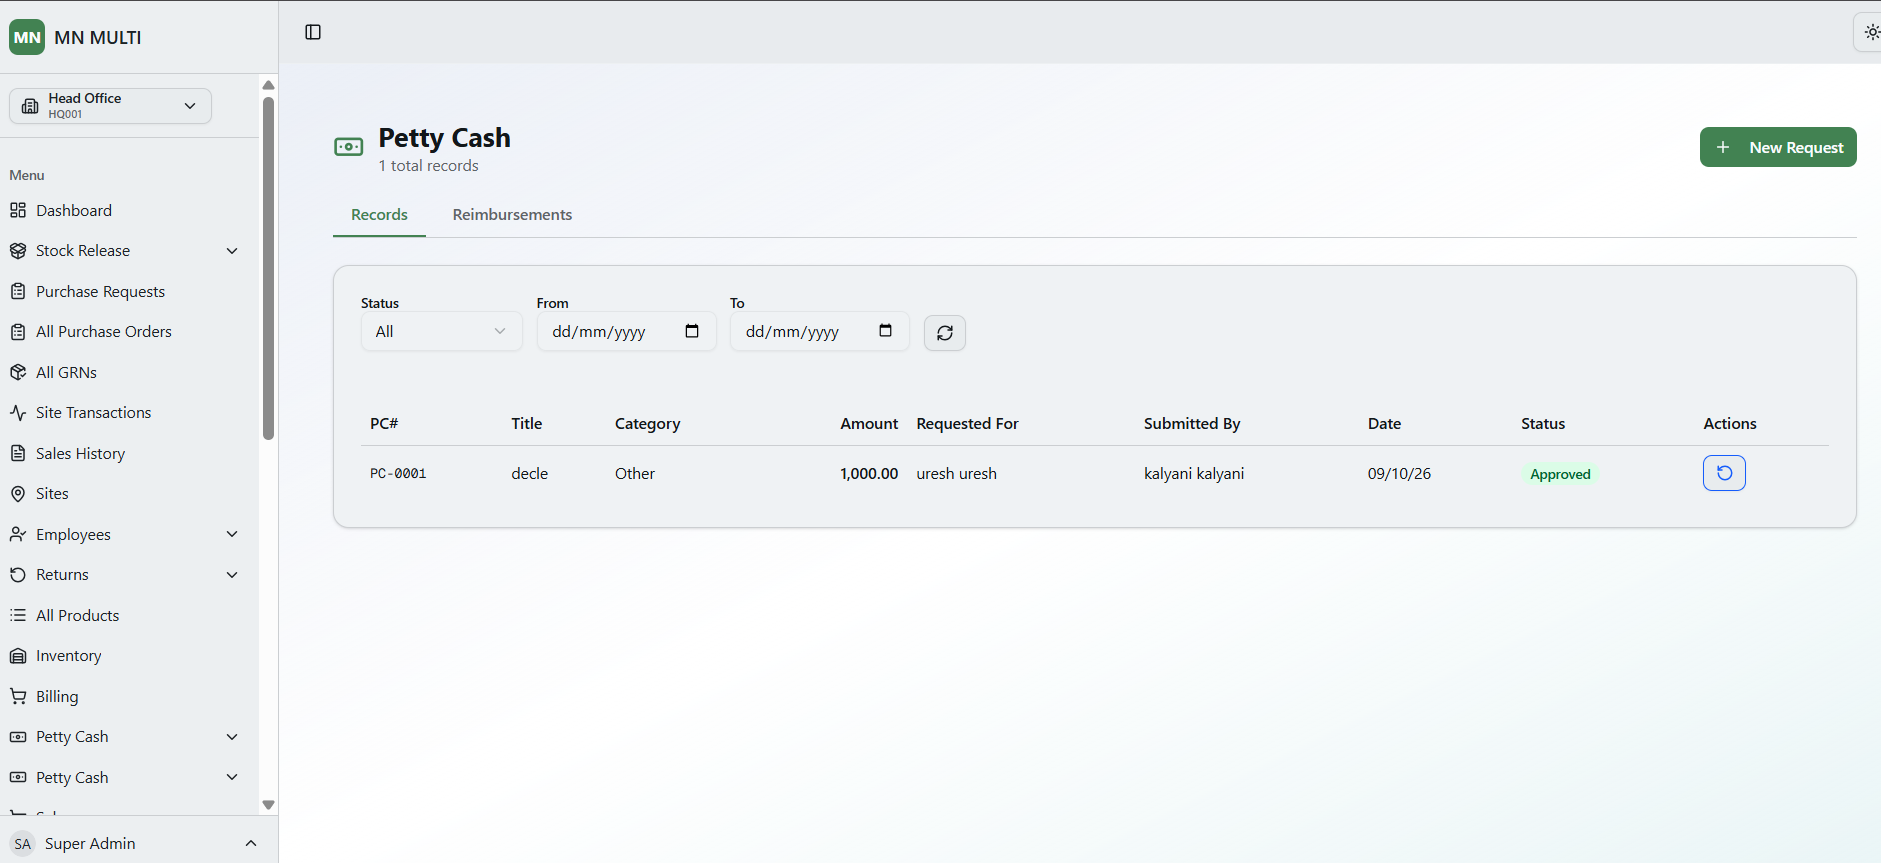Open the Status filter dropdown
Viewport: 1881px width, 863px height.
point(441,332)
